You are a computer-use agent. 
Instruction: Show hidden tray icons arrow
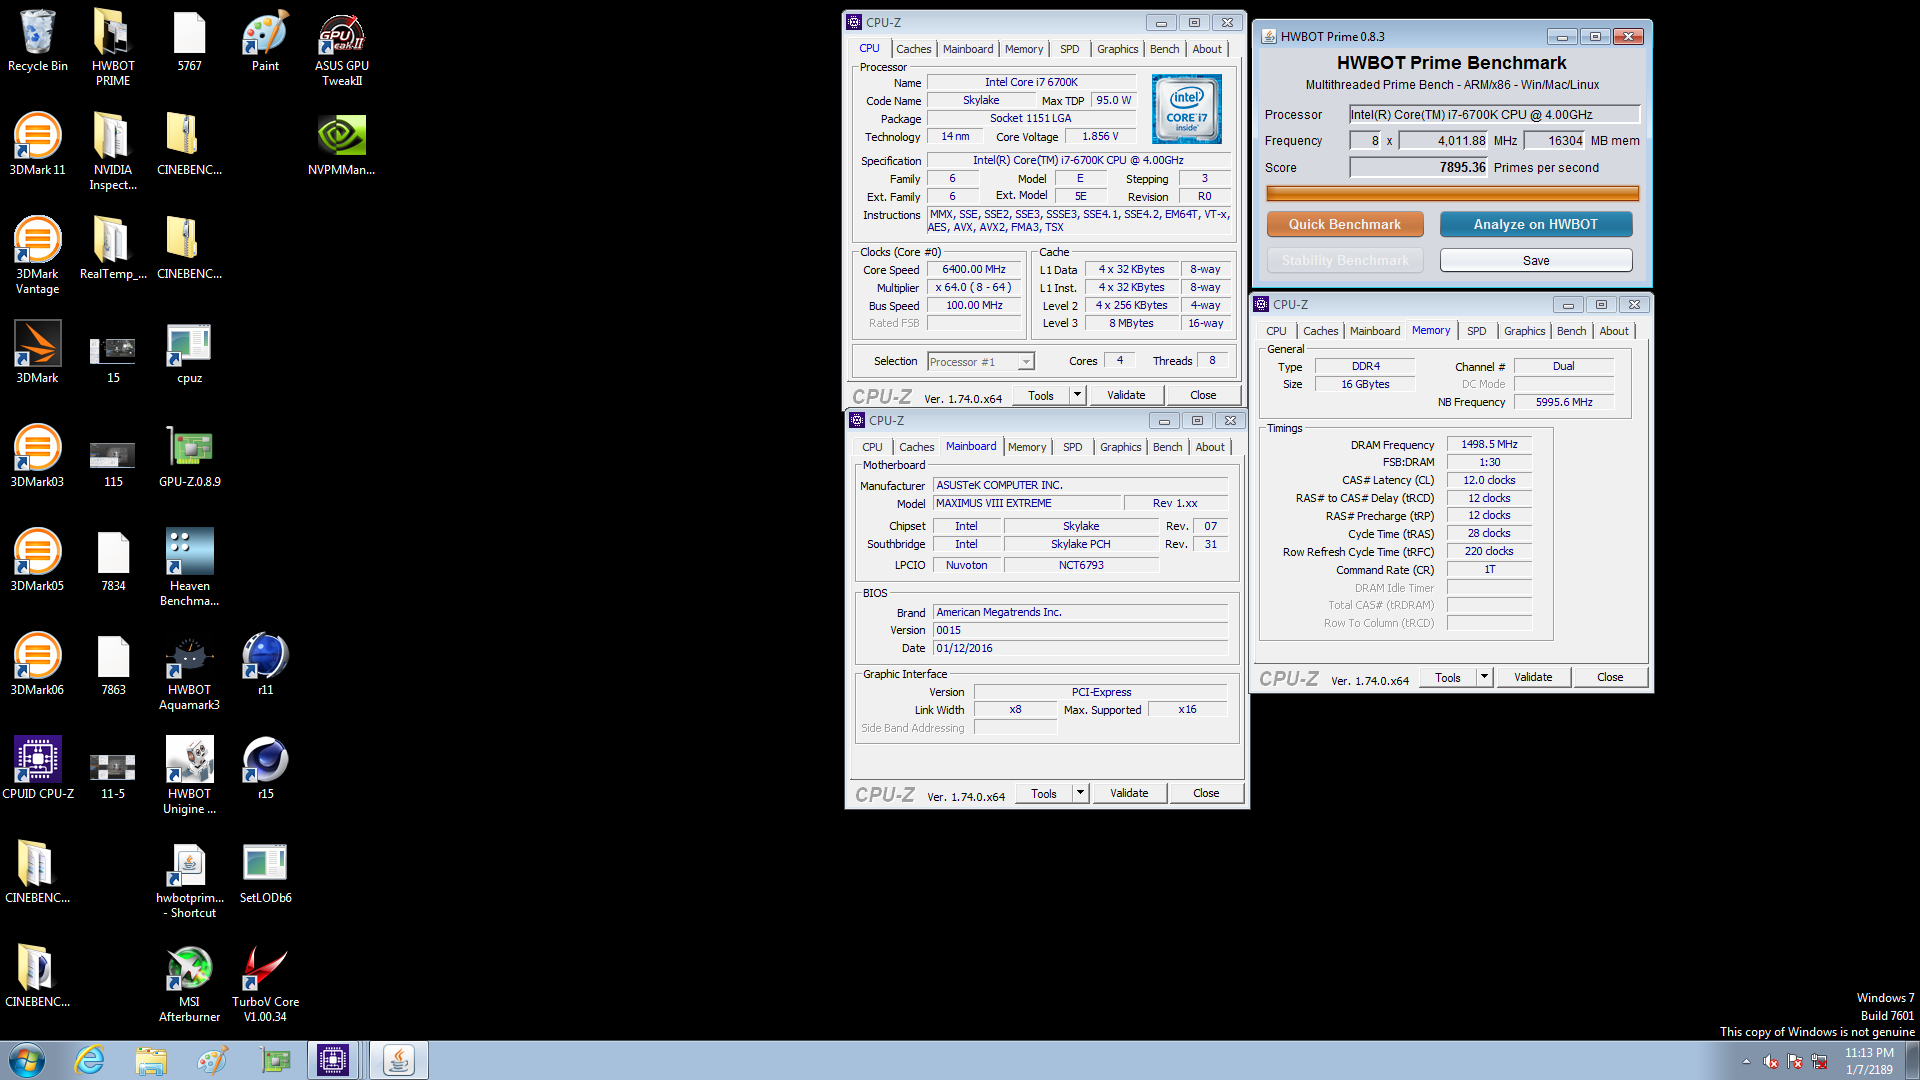tap(1746, 1061)
